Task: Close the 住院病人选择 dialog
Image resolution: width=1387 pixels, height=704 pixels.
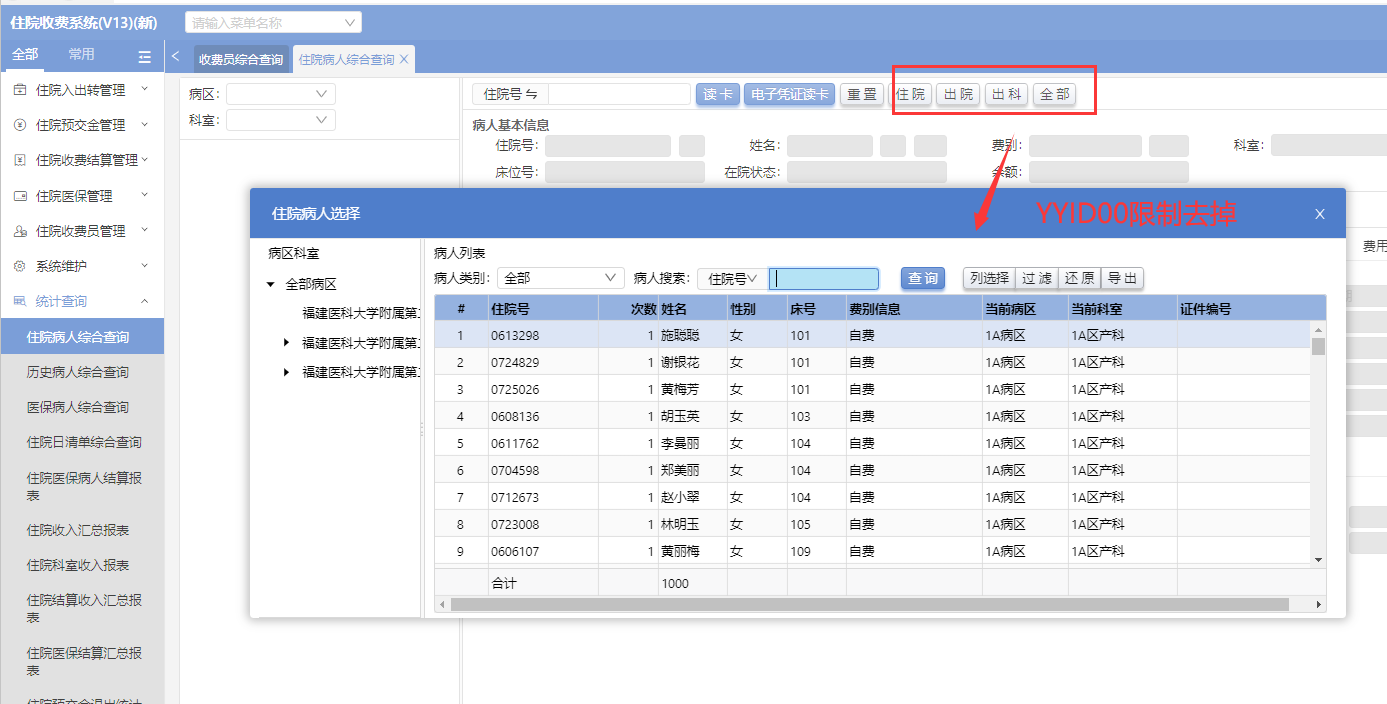Action: [x=1320, y=214]
